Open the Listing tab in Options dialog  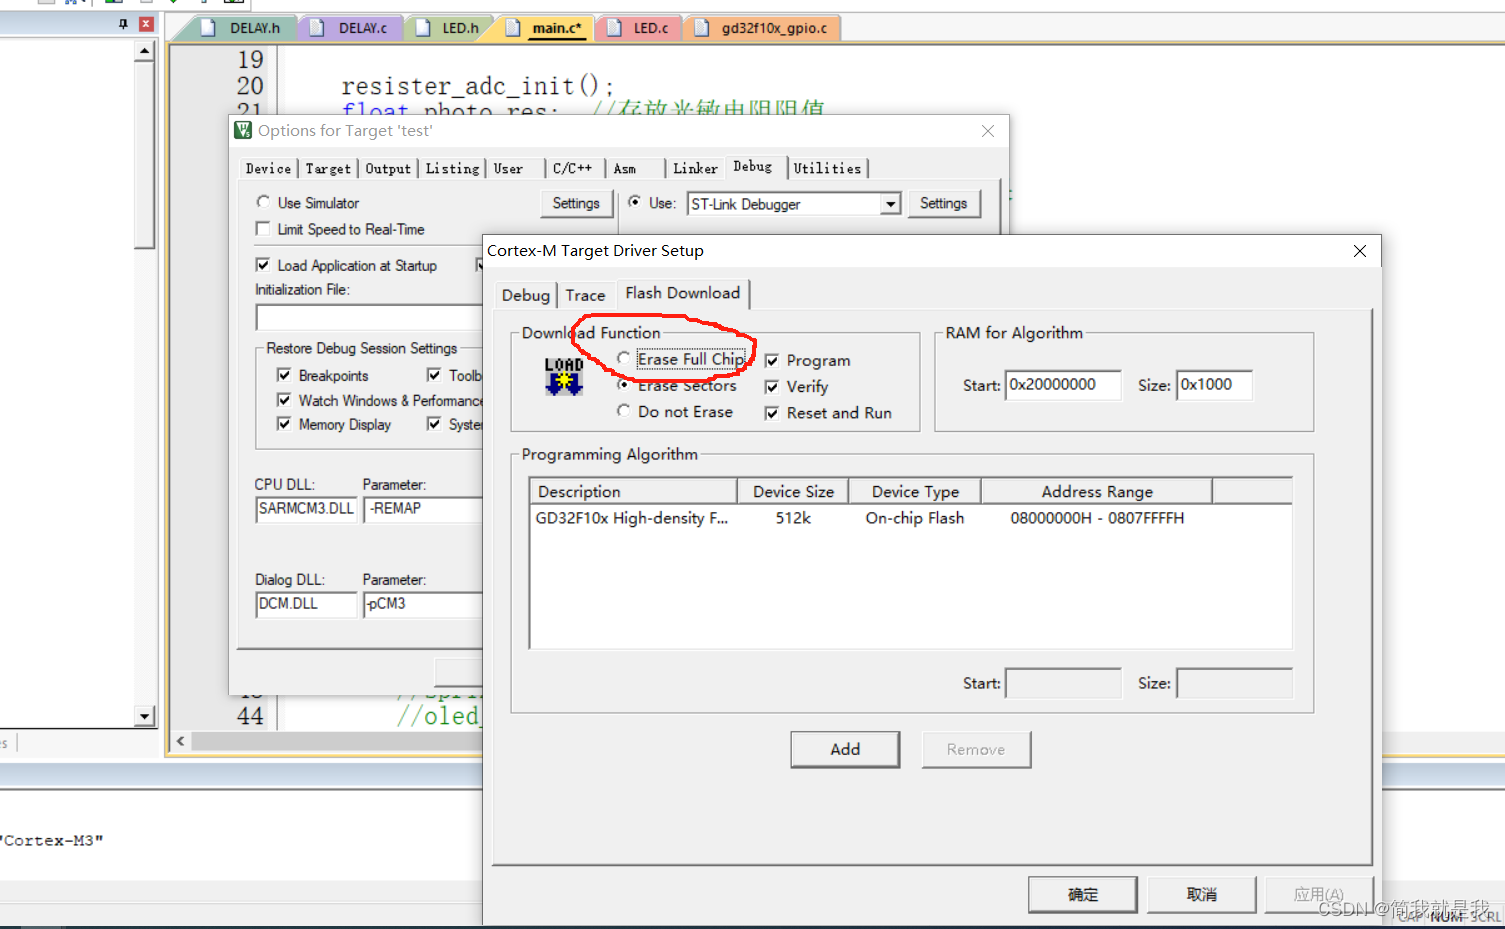(x=452, y=169)
